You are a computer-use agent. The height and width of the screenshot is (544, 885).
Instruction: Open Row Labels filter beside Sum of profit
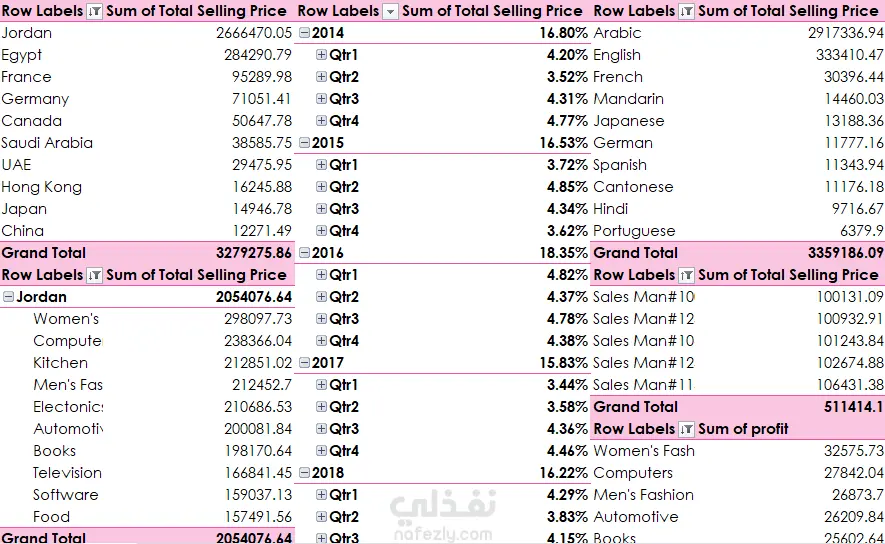pyautogui.click(x=686, y=429)
